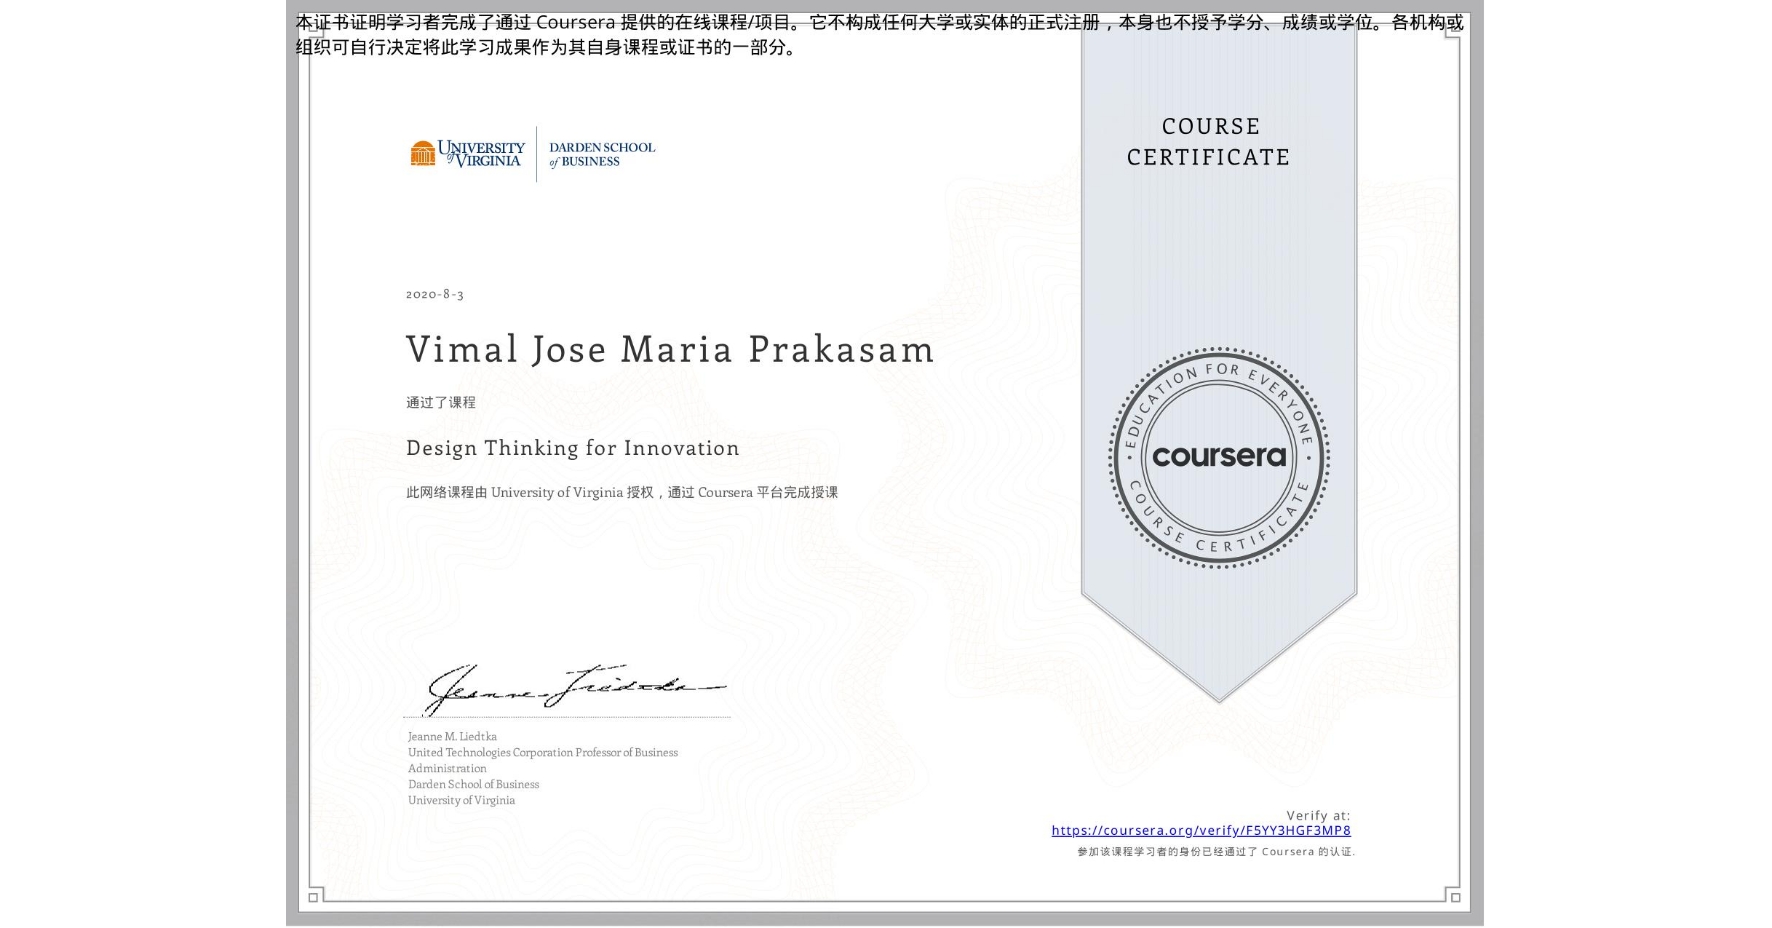Click the COURSE CERTIFICATE heading
1772x928 pixels.
pos(1209,141)
